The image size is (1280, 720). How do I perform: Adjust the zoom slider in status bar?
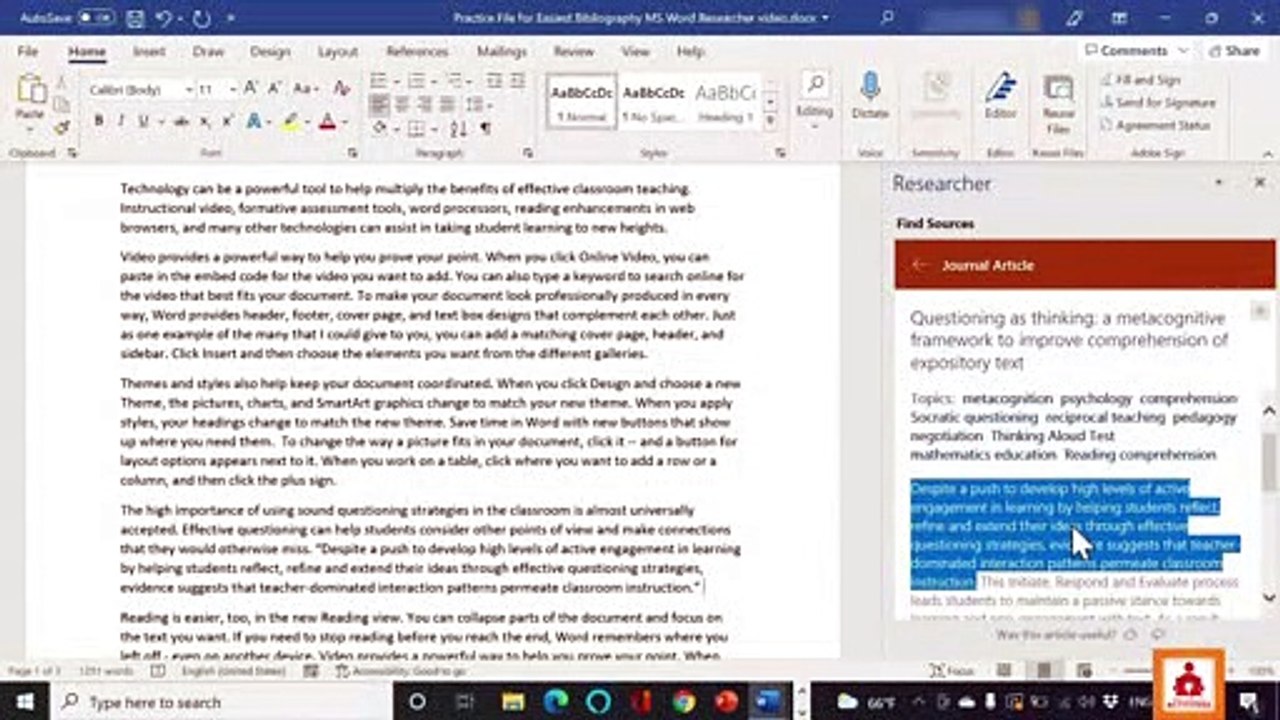coord(1137,670)
